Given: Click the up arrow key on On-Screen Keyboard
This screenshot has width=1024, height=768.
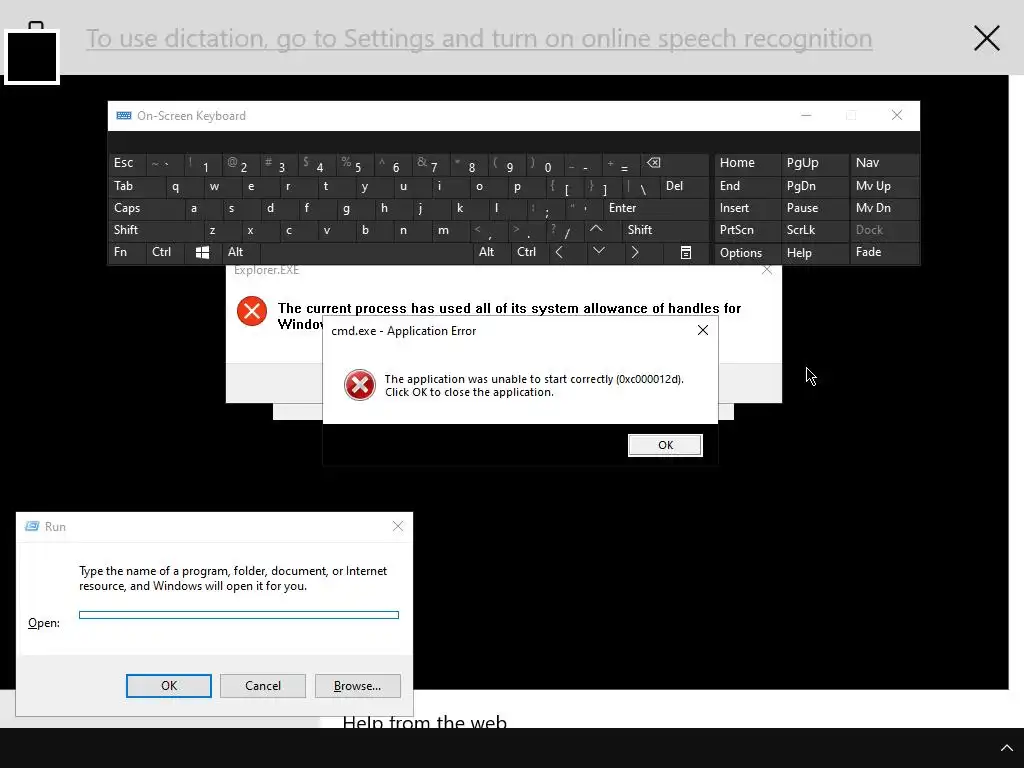Looking at the screenshot, I should pyautogui.click(x=596, y=230).
